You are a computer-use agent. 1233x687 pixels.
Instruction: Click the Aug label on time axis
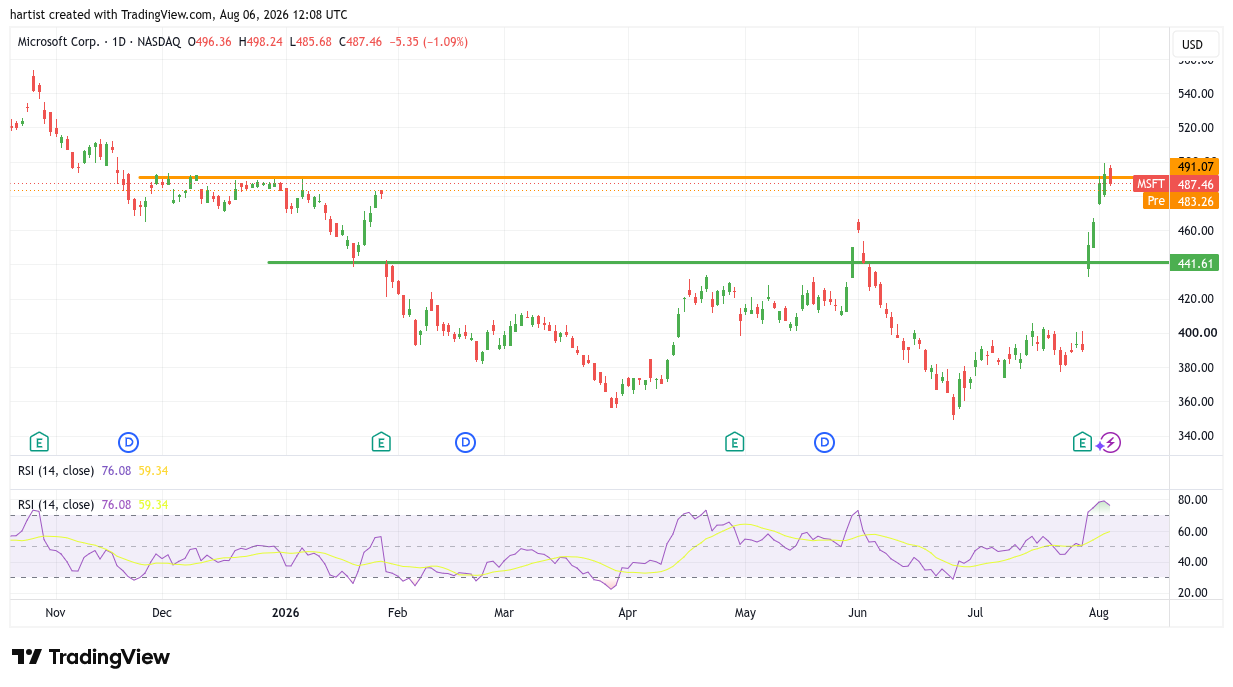point(1098,612)
